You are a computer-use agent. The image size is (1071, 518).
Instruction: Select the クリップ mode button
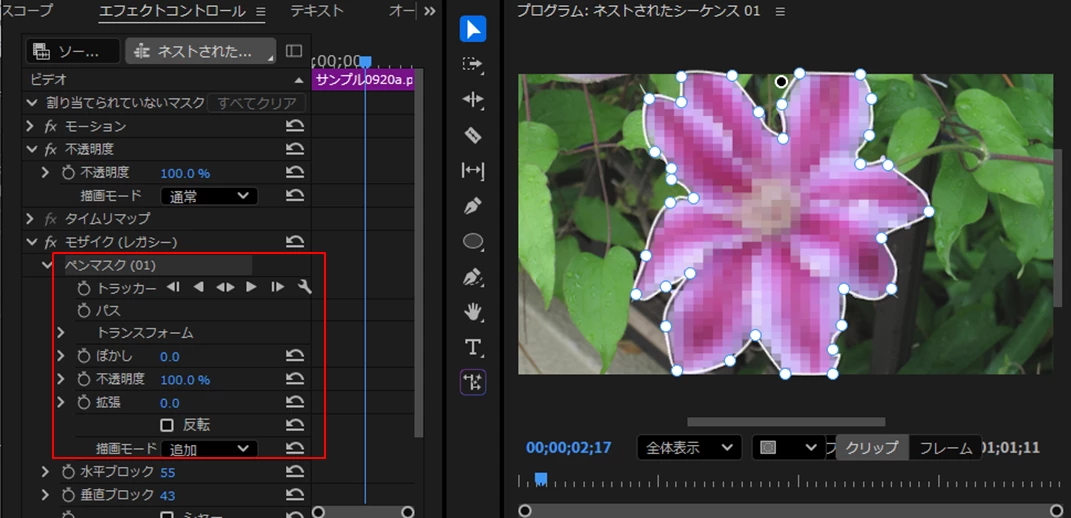(872, 448)
